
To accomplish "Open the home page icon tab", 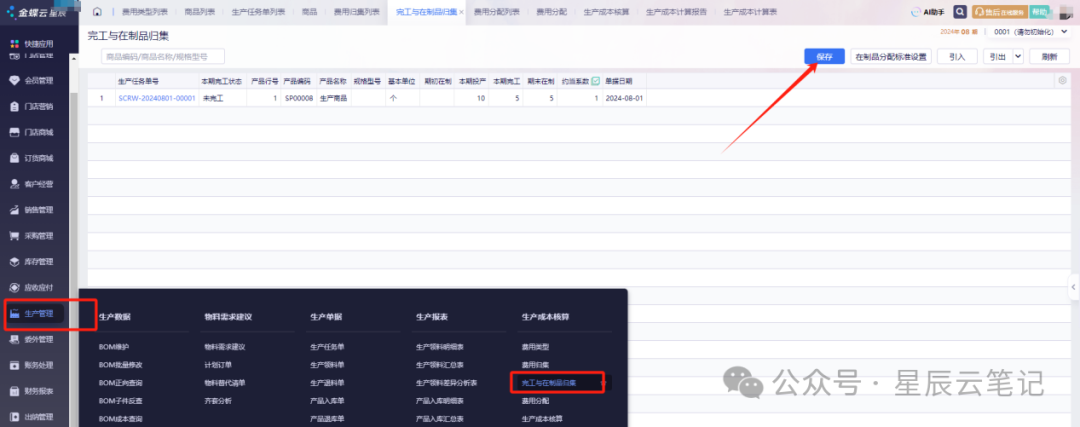I will click(x=97, y=12).
